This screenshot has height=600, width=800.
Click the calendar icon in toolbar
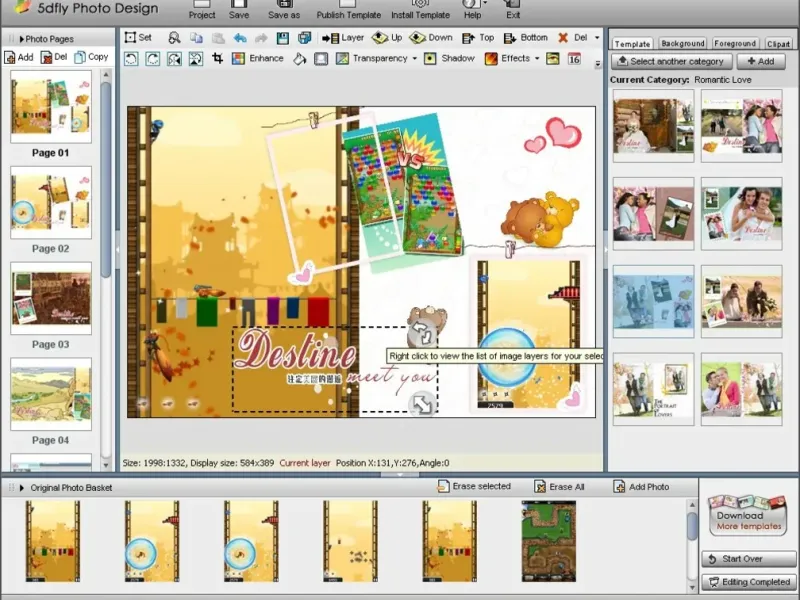(x=574, y=59)
